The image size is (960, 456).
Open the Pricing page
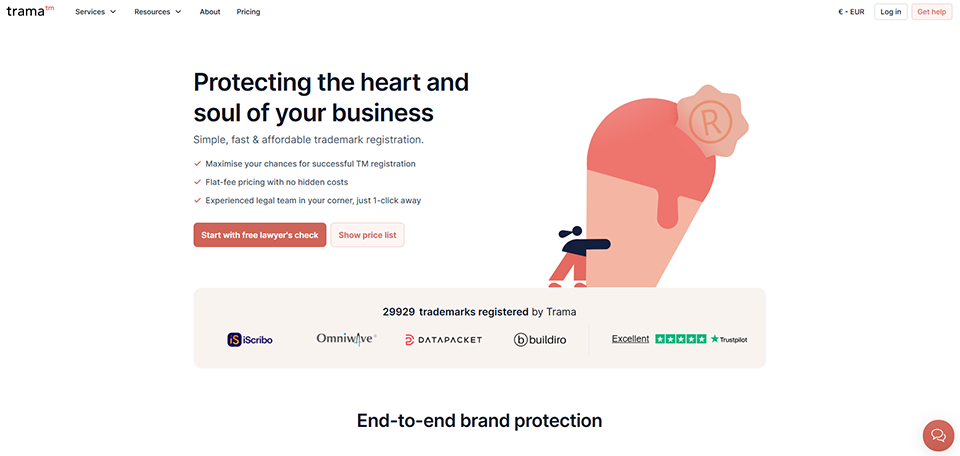[248, 12]
